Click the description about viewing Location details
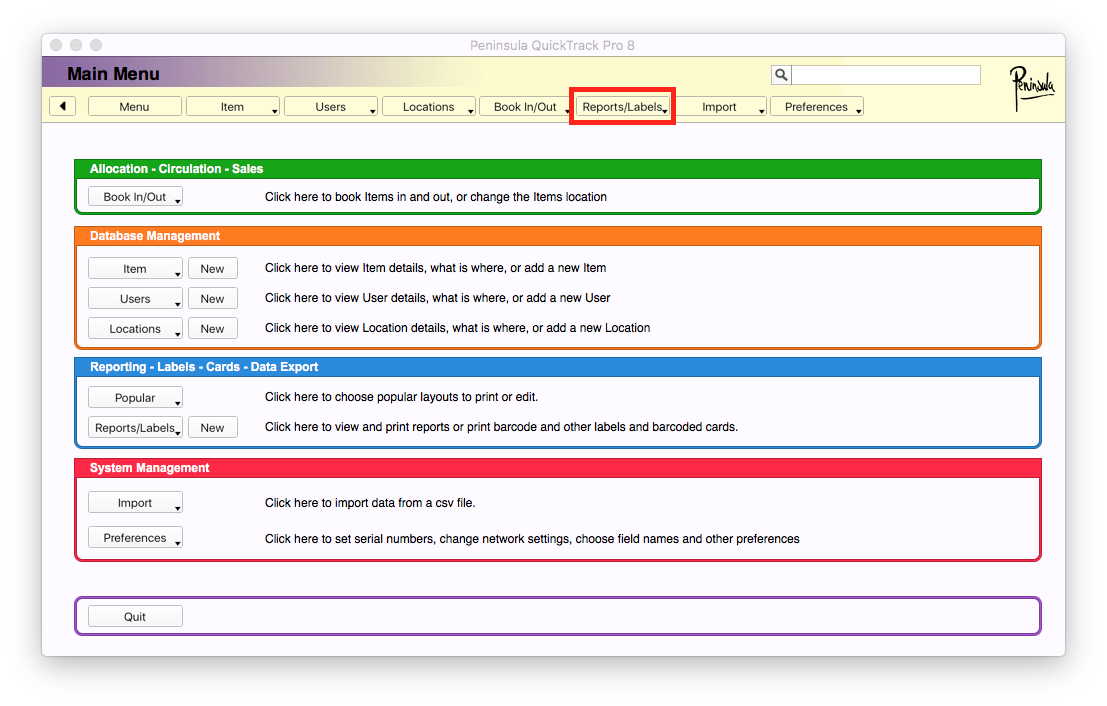 tap(457, 328)
